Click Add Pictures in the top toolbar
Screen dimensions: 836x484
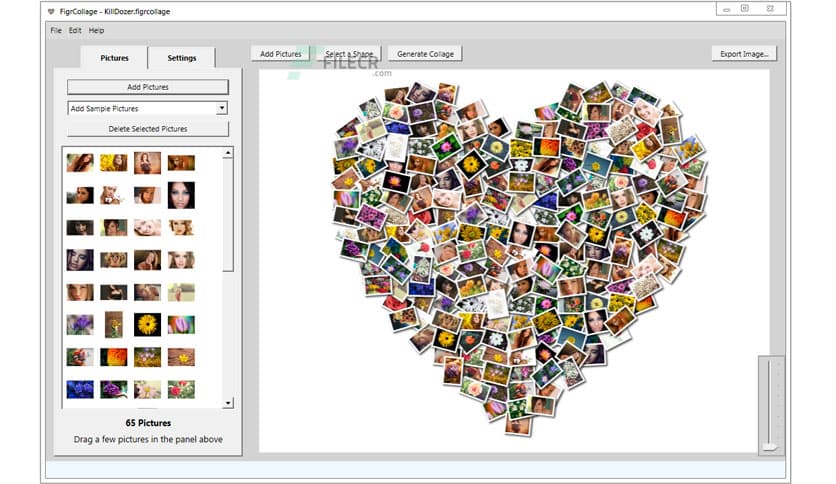click(x=280, y=54)
